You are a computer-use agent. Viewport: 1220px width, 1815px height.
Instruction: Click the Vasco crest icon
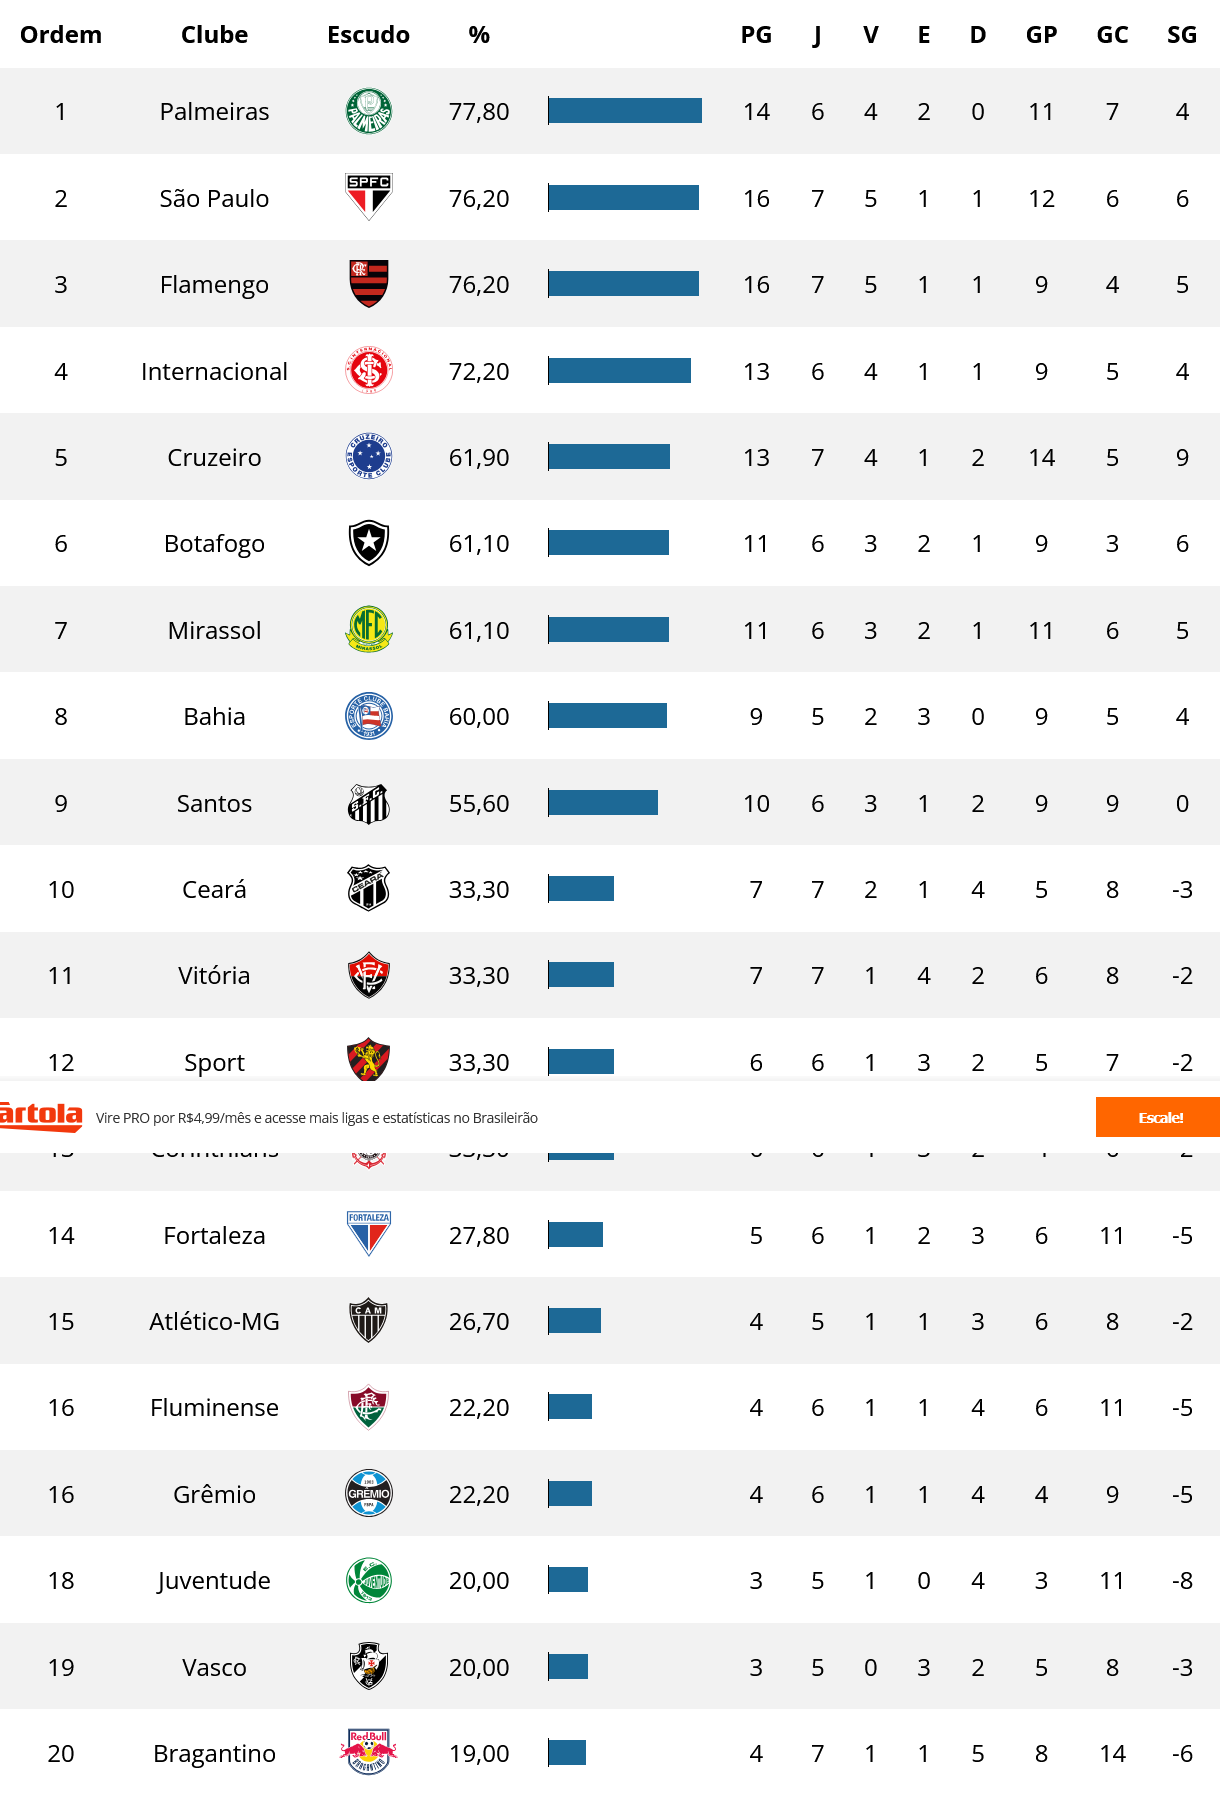point(368,1666)
